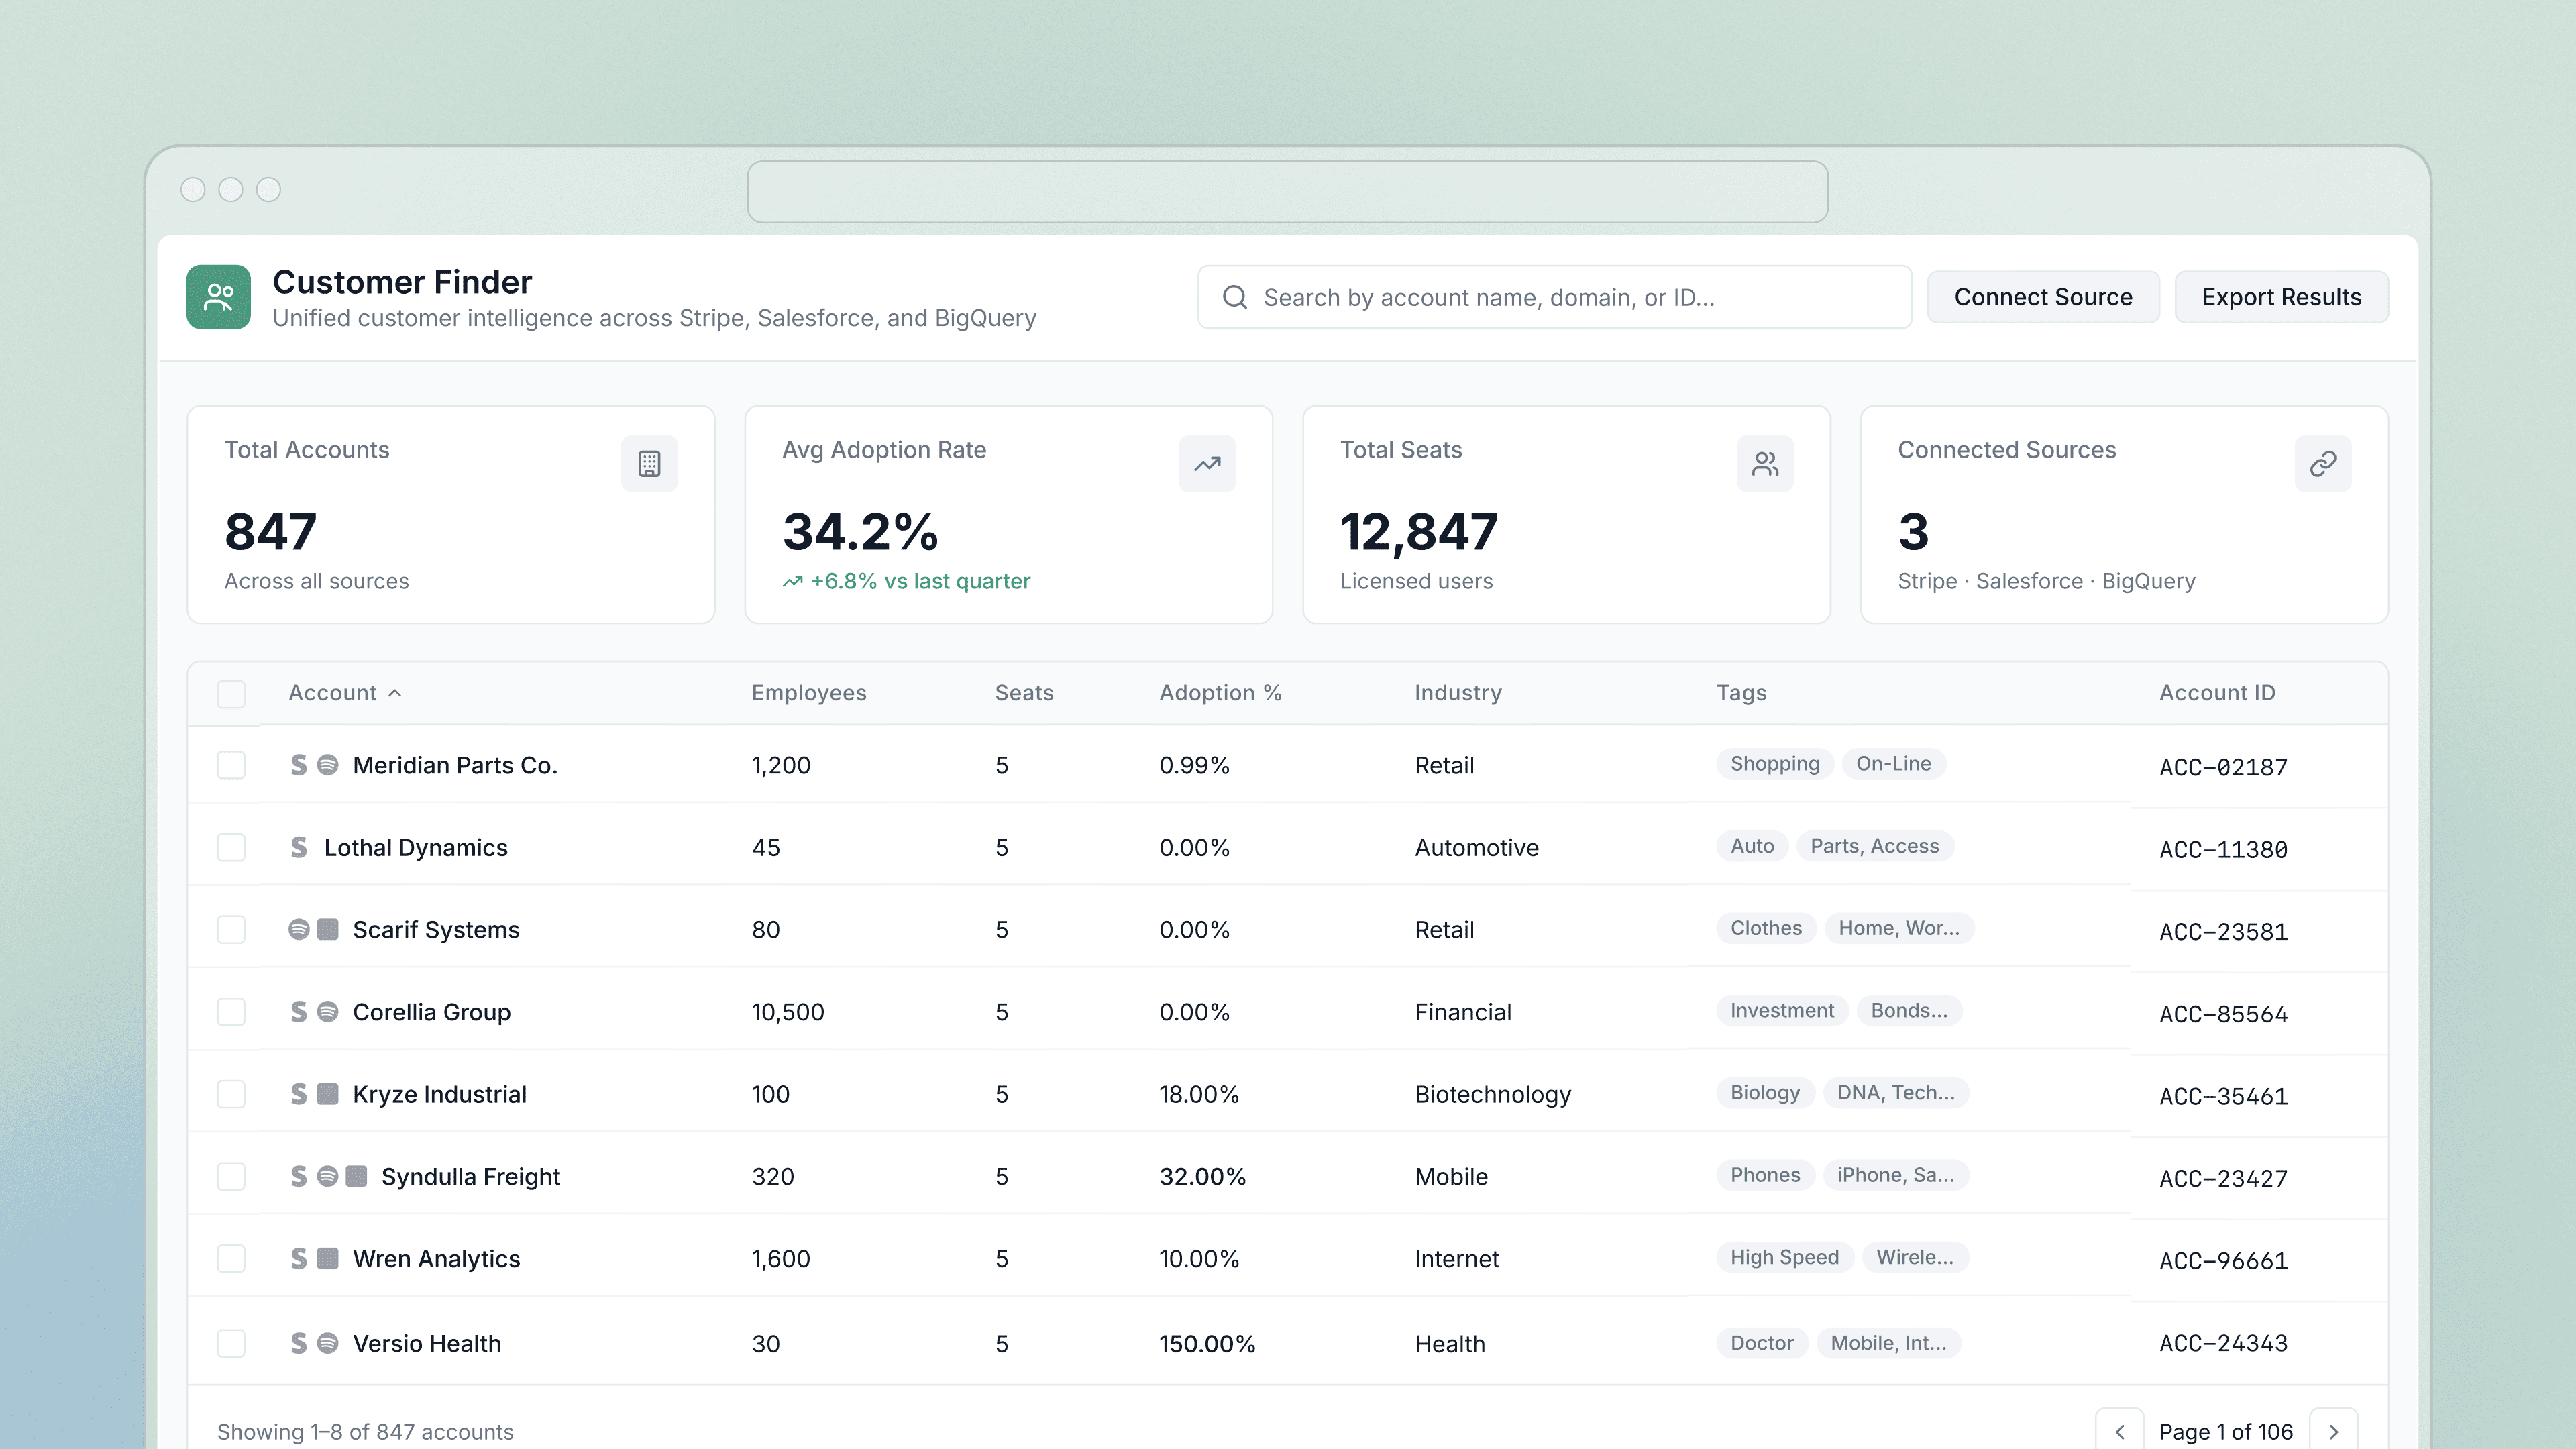Click the Stripe S icon beside Corellia Group
Screen dimensions: 2576x1449
click(x=299, y=1012)
